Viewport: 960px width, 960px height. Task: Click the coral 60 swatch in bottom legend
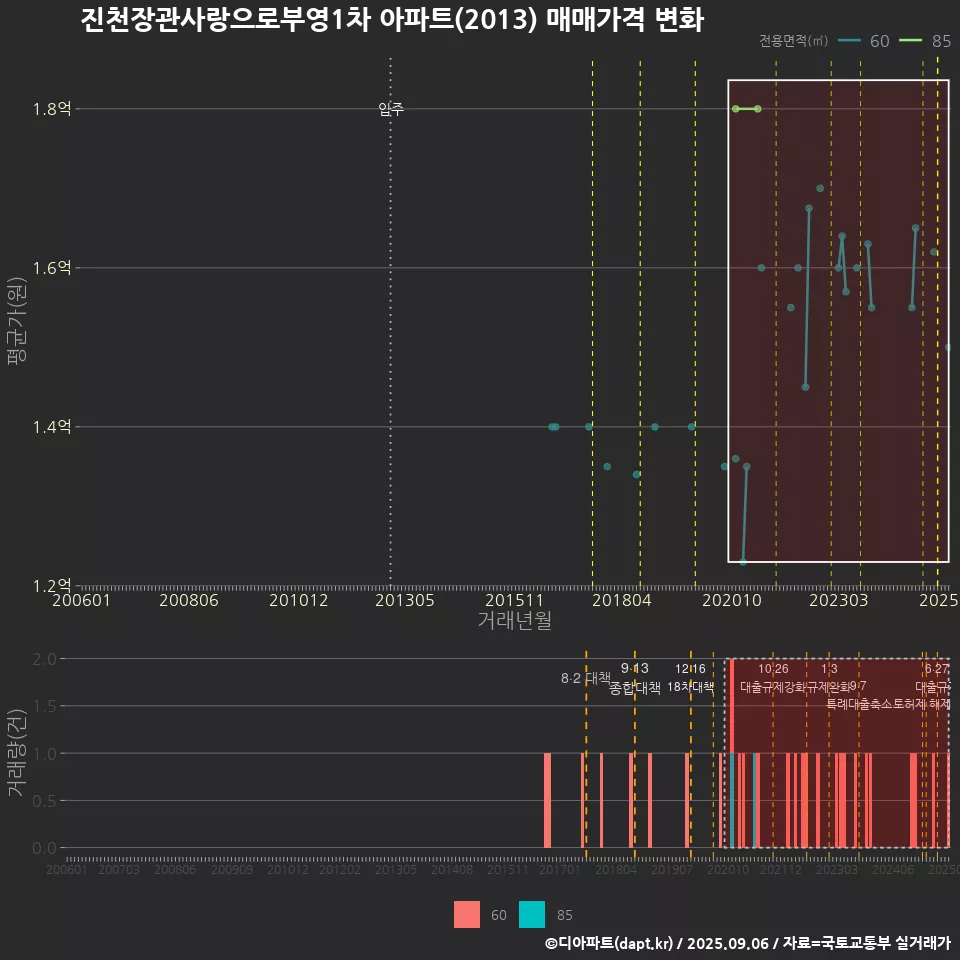[467, 914]
